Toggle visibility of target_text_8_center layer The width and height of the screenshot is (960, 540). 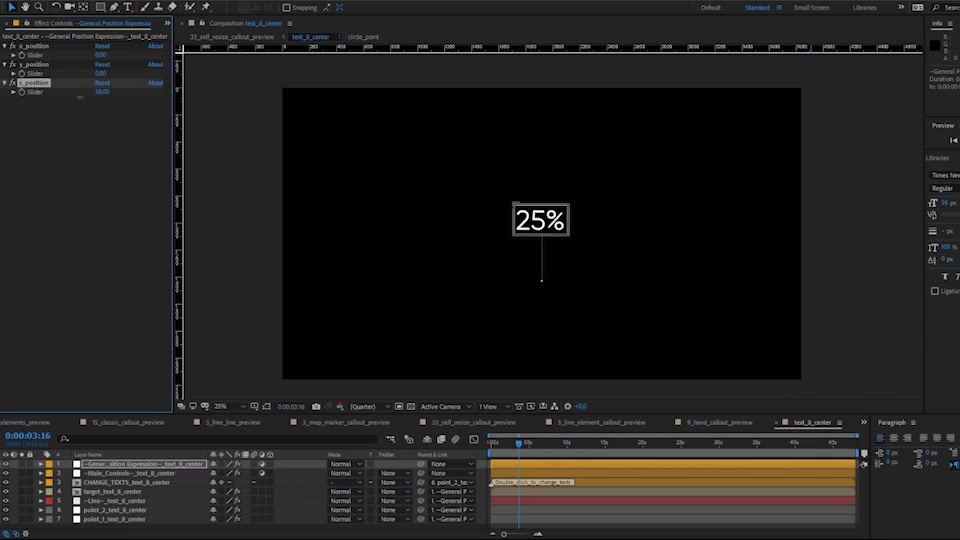click(x=6, y=492)
